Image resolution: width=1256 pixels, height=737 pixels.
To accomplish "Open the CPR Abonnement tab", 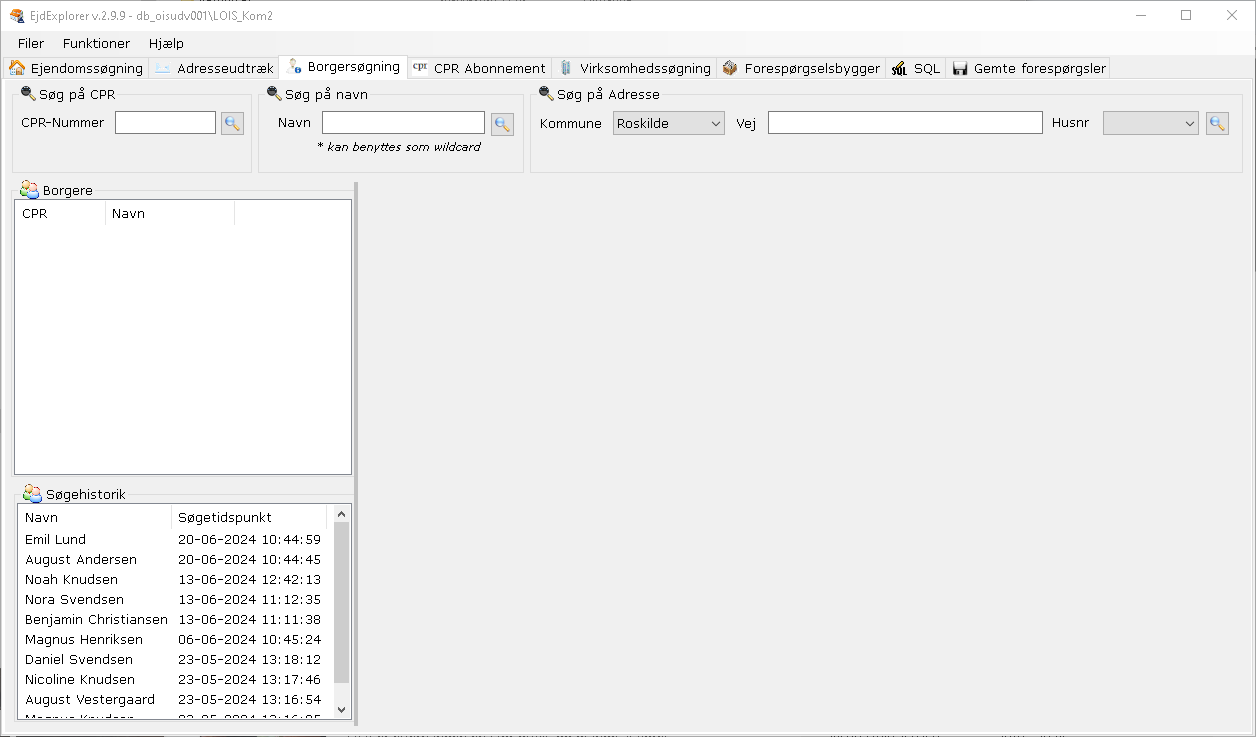I will point(479,68).
